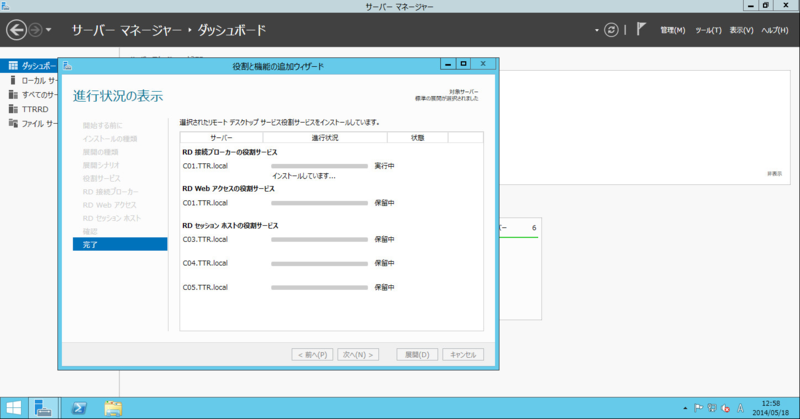The width and height of the screenshot is (800, 419).
Task: Click the 完了 step in the wizard
Action: [x=120, y=244]
